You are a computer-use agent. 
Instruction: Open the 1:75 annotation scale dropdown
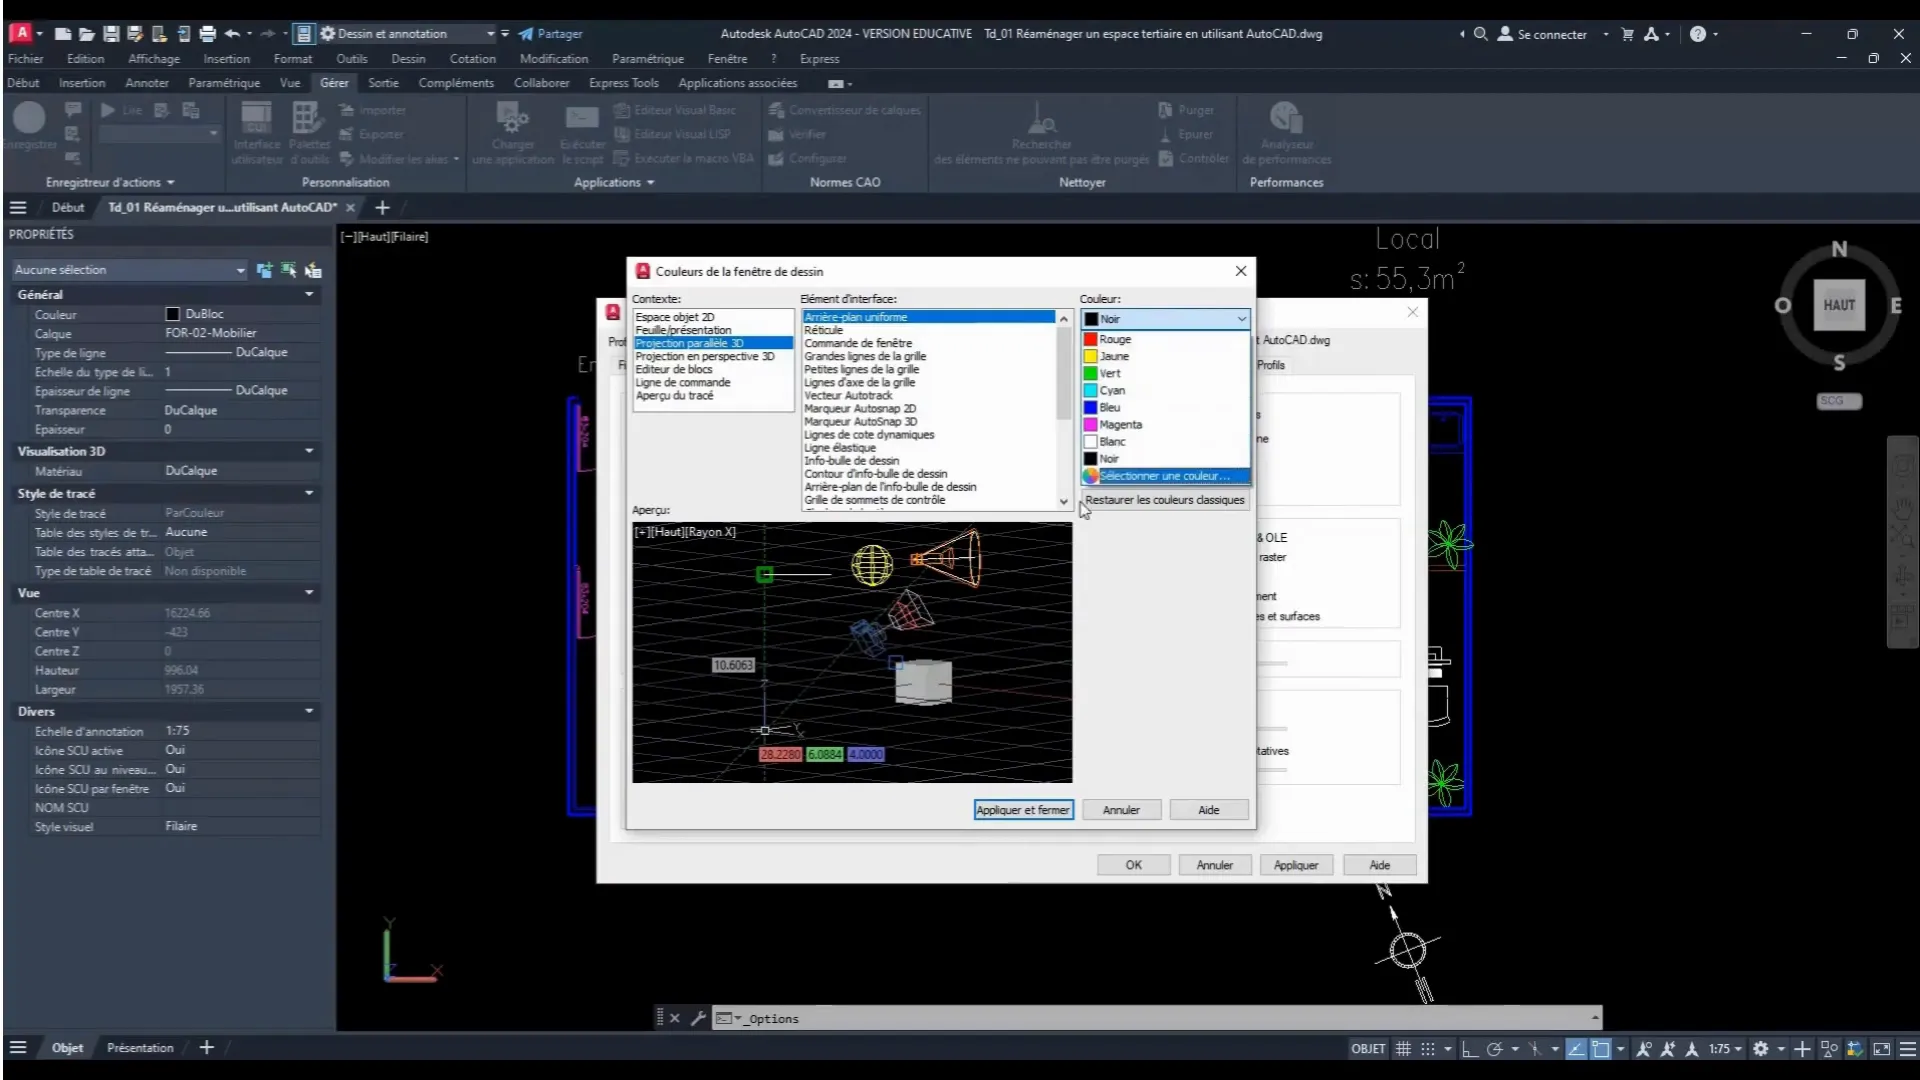click(1725, 1049)
